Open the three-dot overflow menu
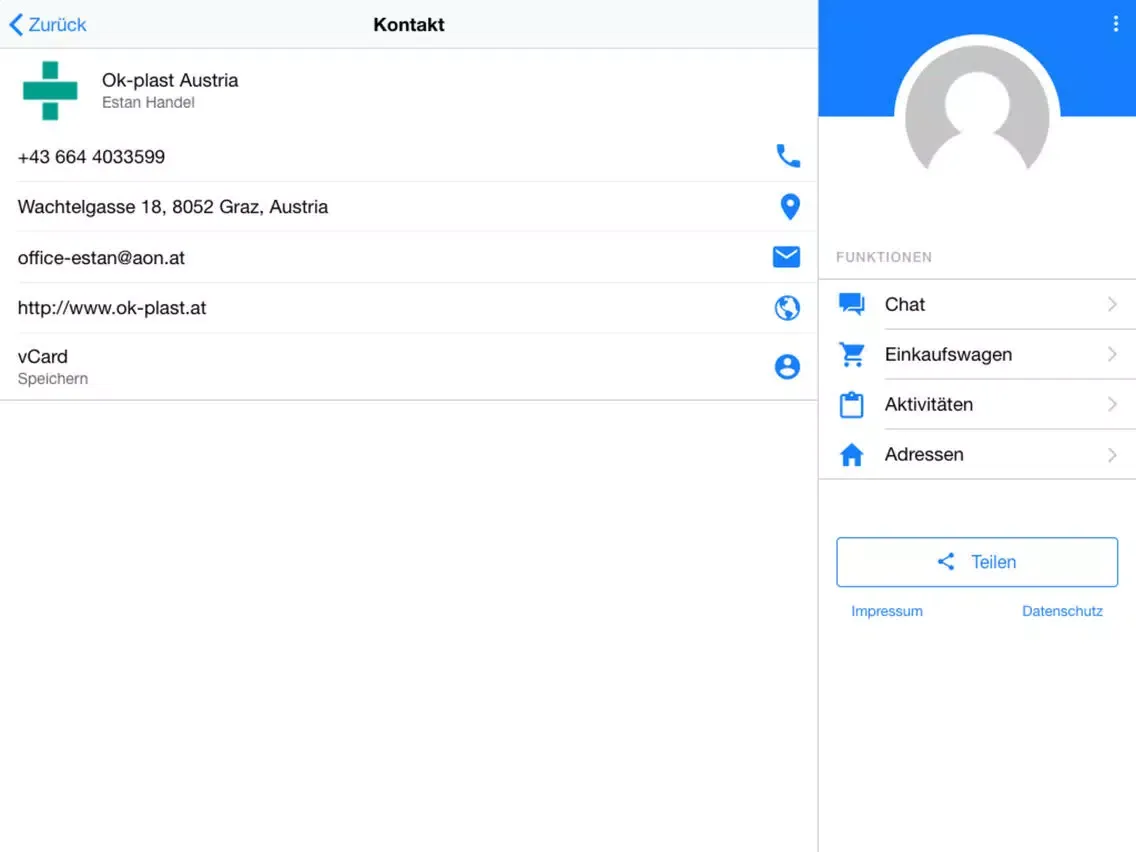1136x852 pixels. tap(1115, 24)
